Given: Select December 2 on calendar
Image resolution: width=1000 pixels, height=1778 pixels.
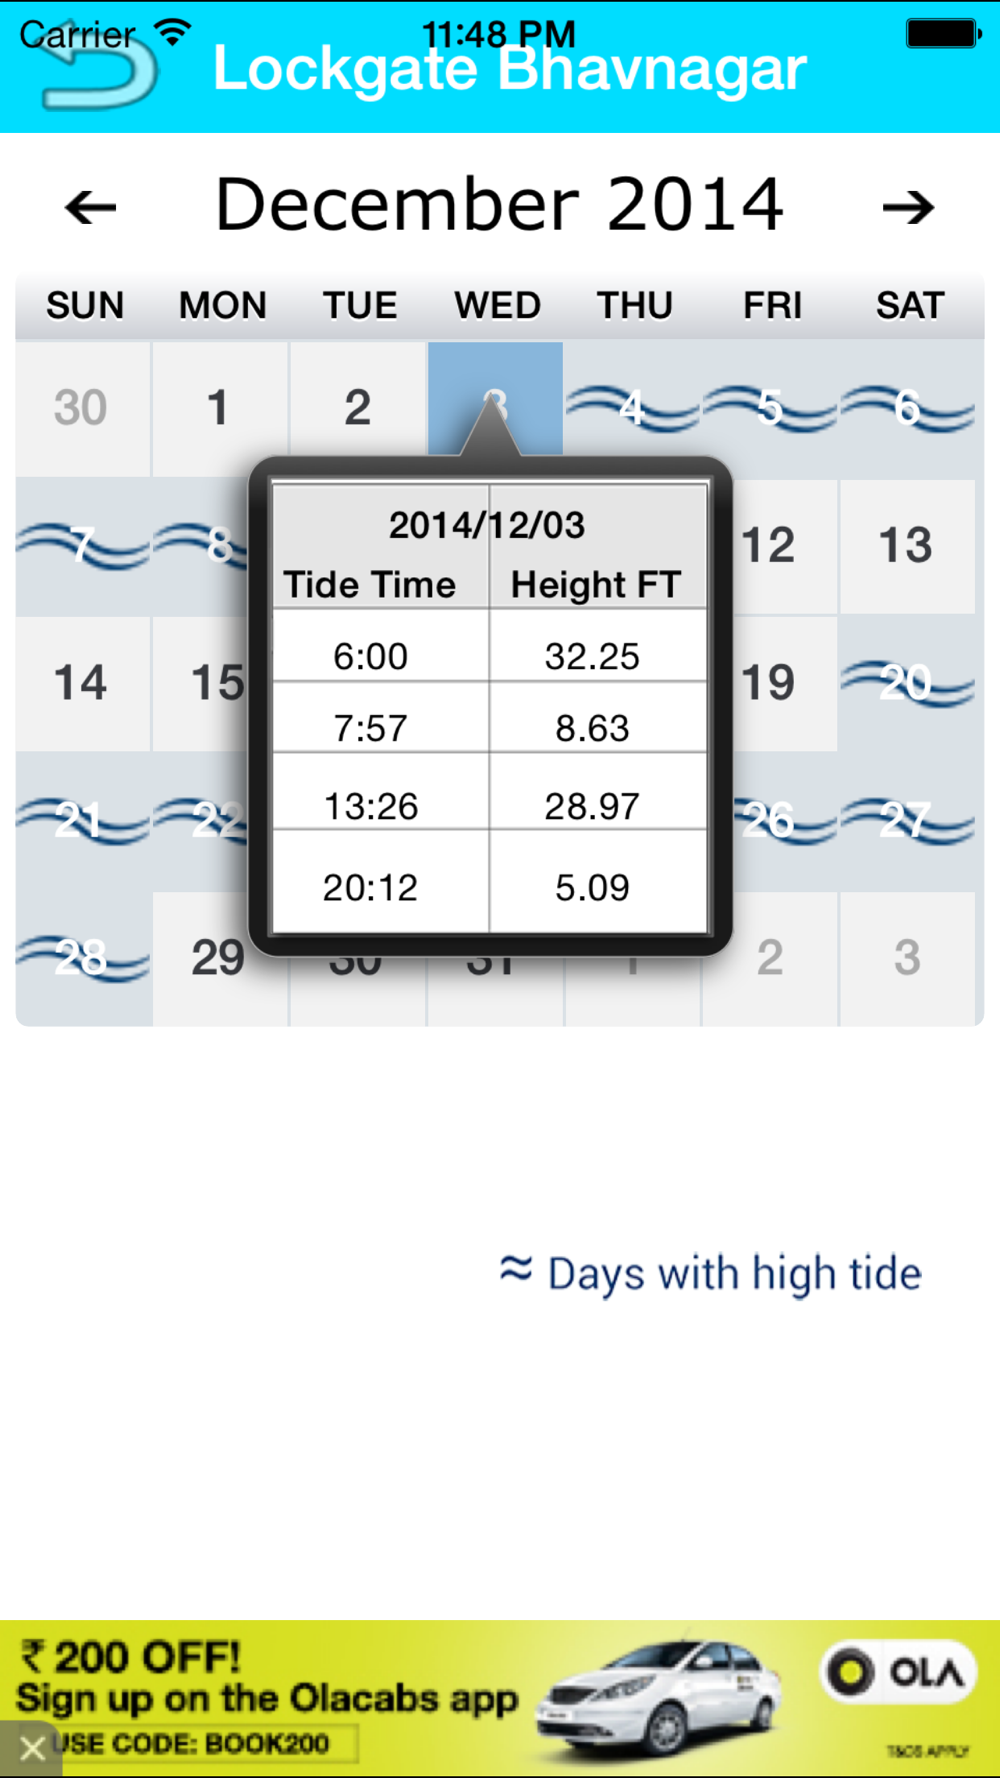Looking at the screenshot, I should 357,408.
